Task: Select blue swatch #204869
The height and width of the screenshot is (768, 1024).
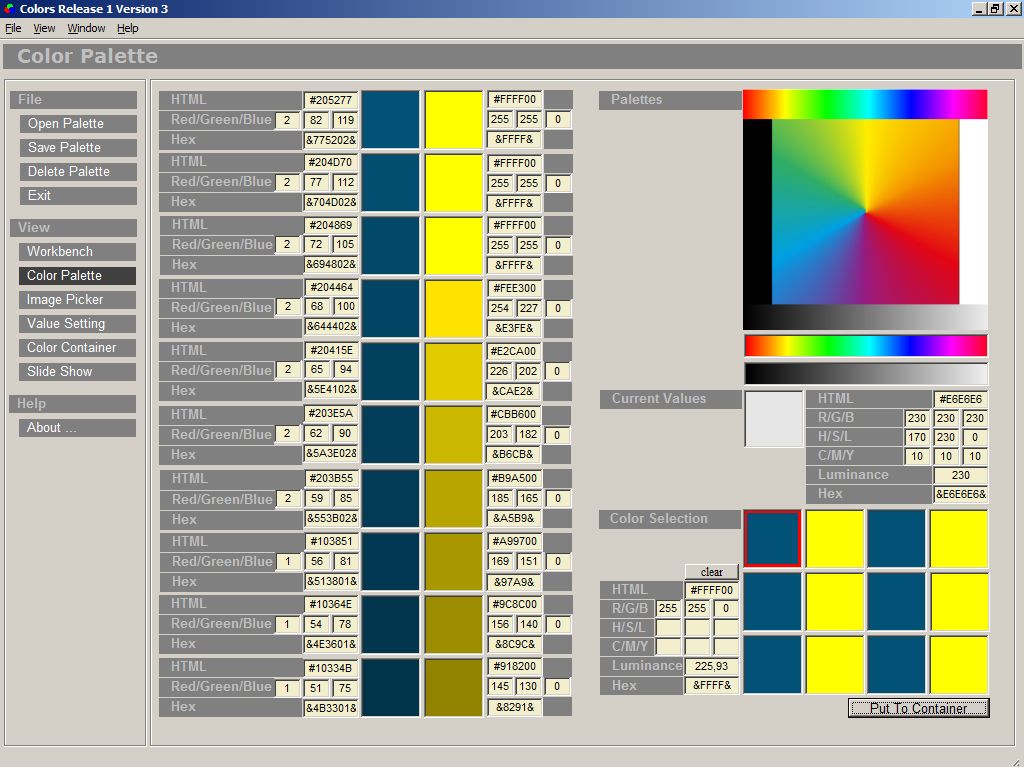Action: [x=391, y=245]
